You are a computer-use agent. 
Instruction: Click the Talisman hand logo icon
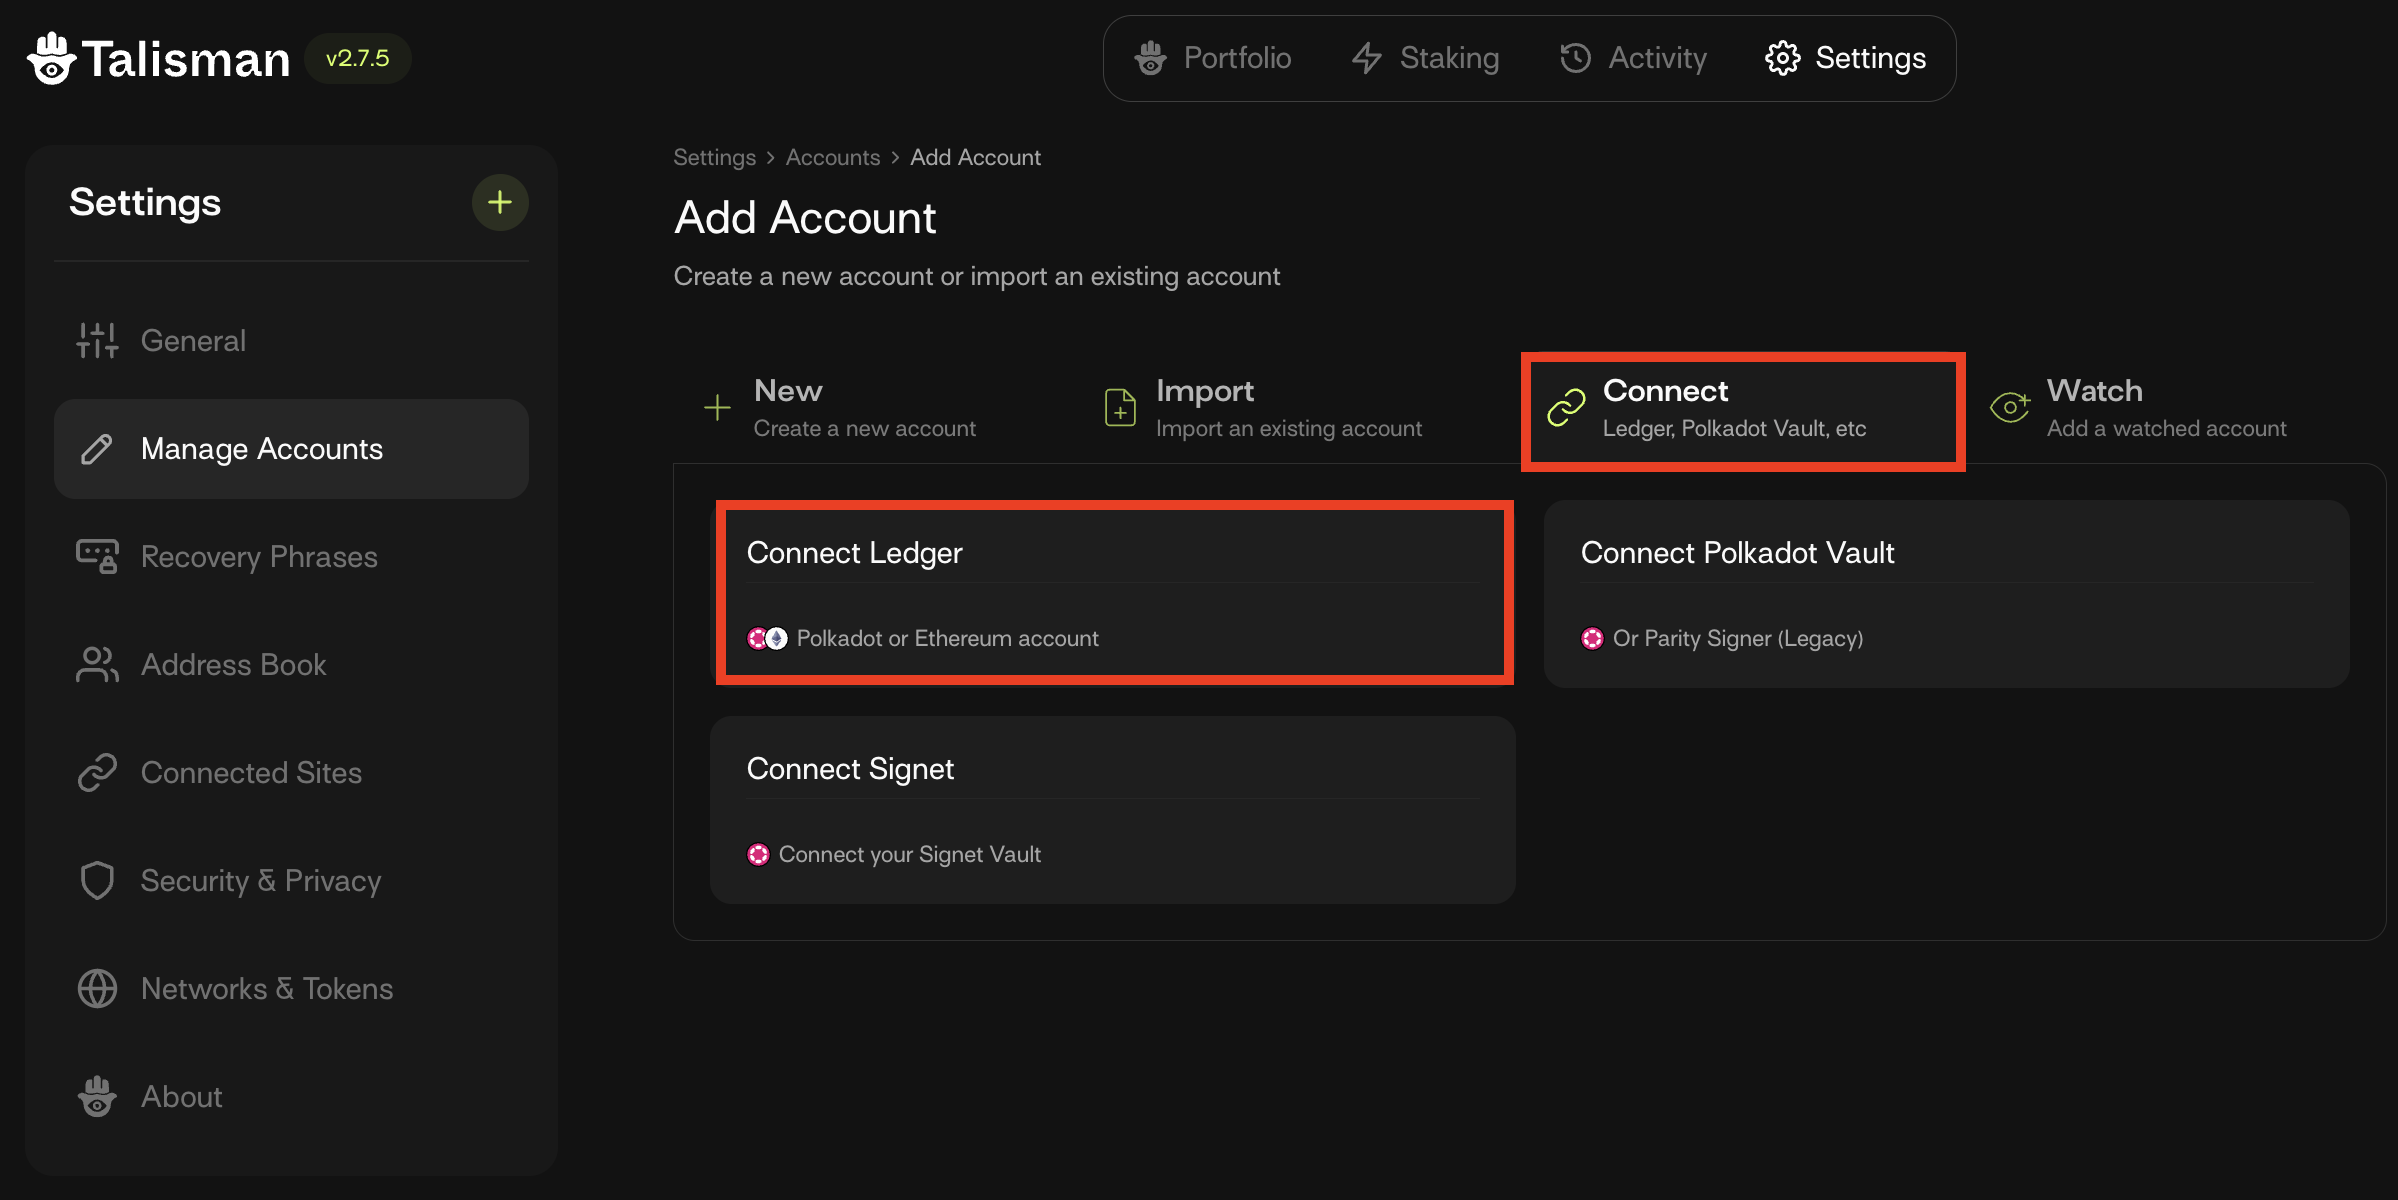point(52,58)
